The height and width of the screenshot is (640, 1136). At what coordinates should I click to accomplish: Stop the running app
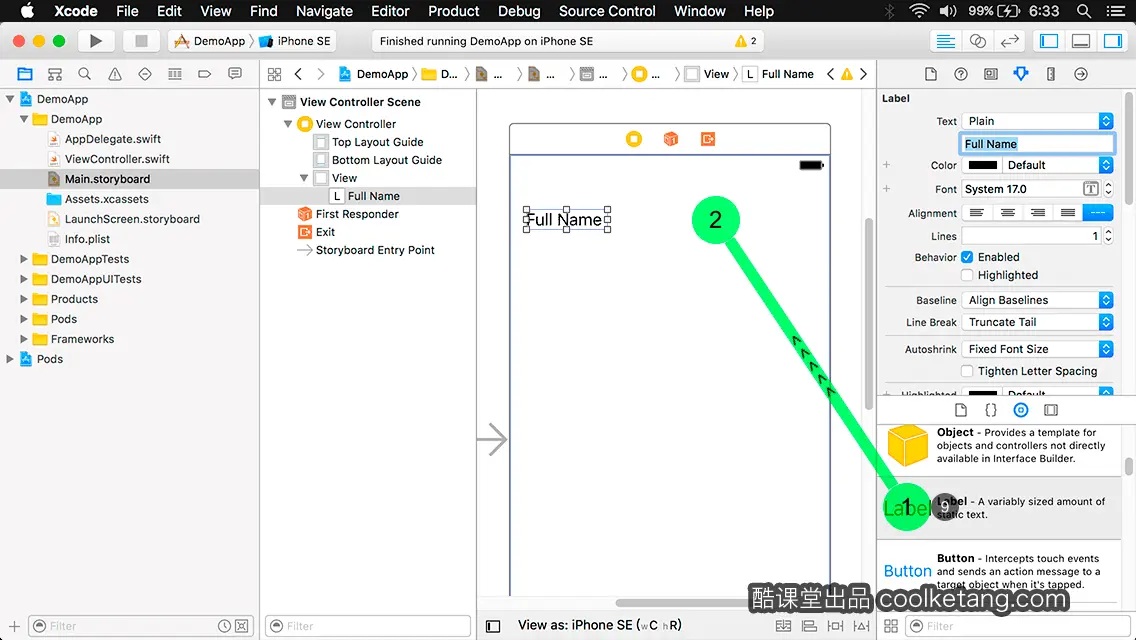pyautogui.click(x=141, y=41)
